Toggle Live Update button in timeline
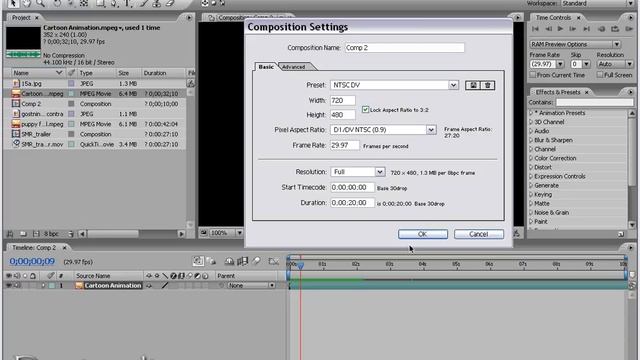Screen dimensions: 640x360 (198, 261)
